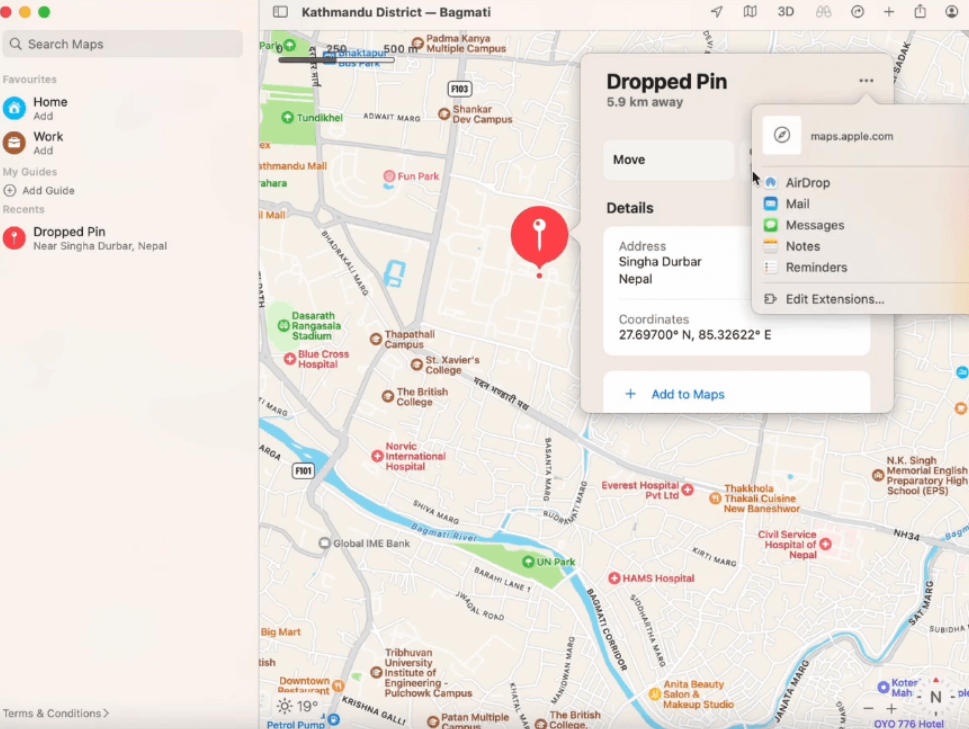Click the Look Around binoculars icon
The width and height of the screenshot is (969, 729).
point(823,12)
